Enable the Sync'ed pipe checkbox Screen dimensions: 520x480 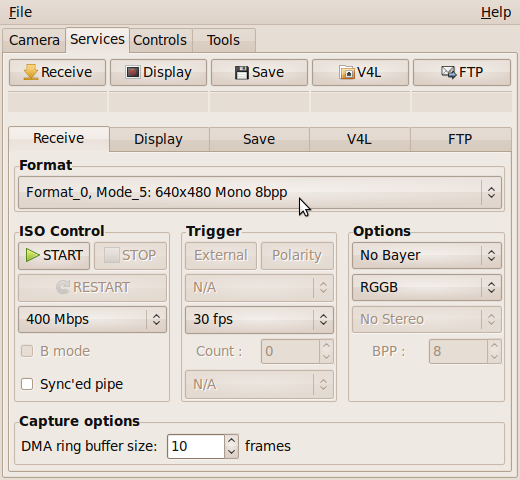[x=27, y=384]
